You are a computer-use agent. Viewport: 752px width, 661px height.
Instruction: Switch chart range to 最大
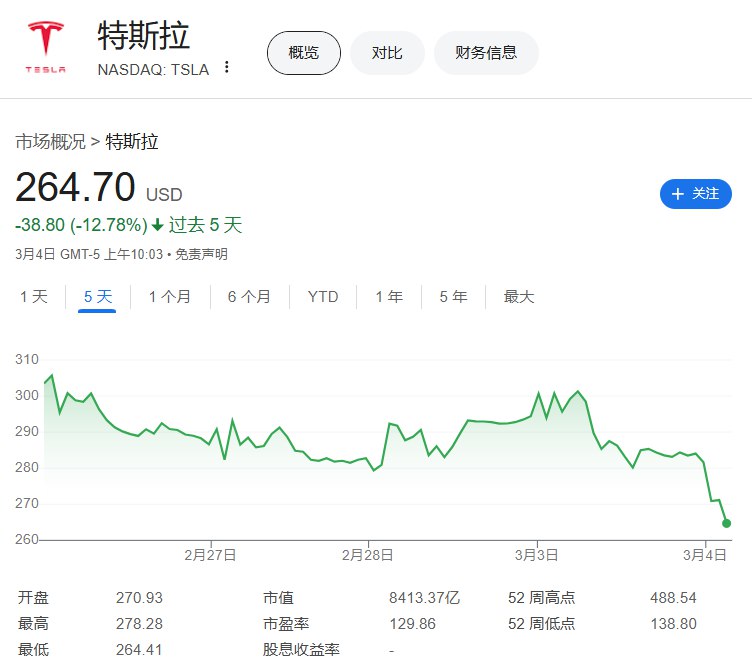[x=518, y=297]
